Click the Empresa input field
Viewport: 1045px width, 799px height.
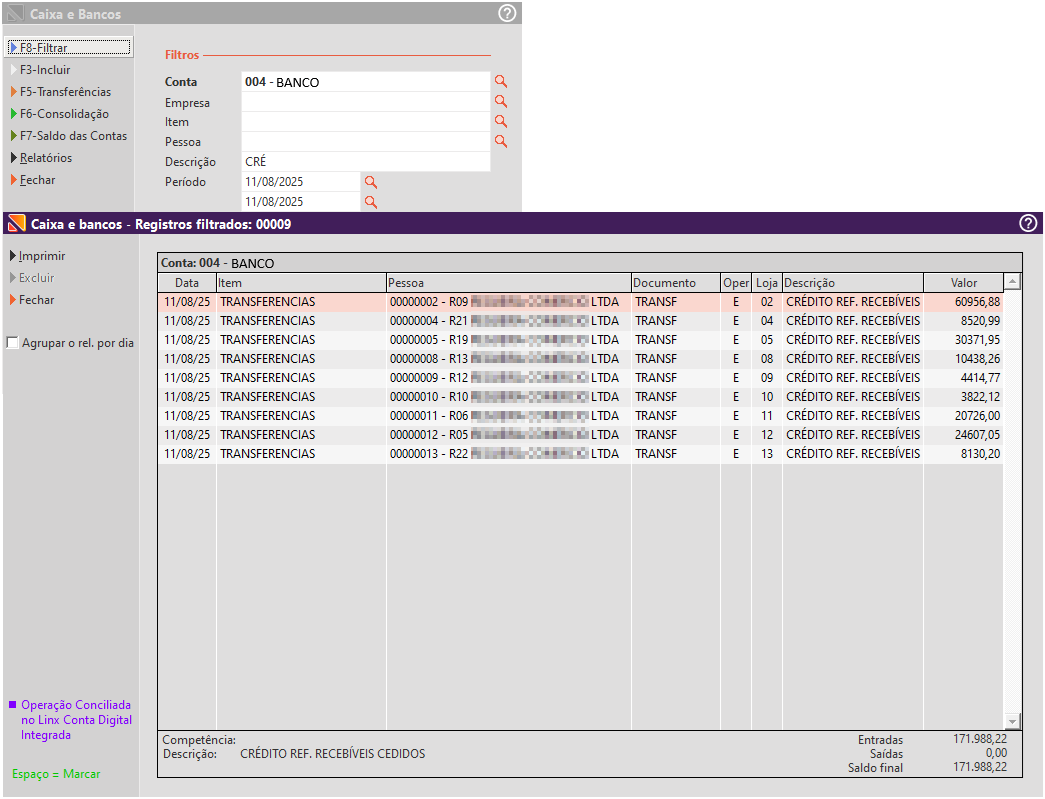(x=366, y=102)
